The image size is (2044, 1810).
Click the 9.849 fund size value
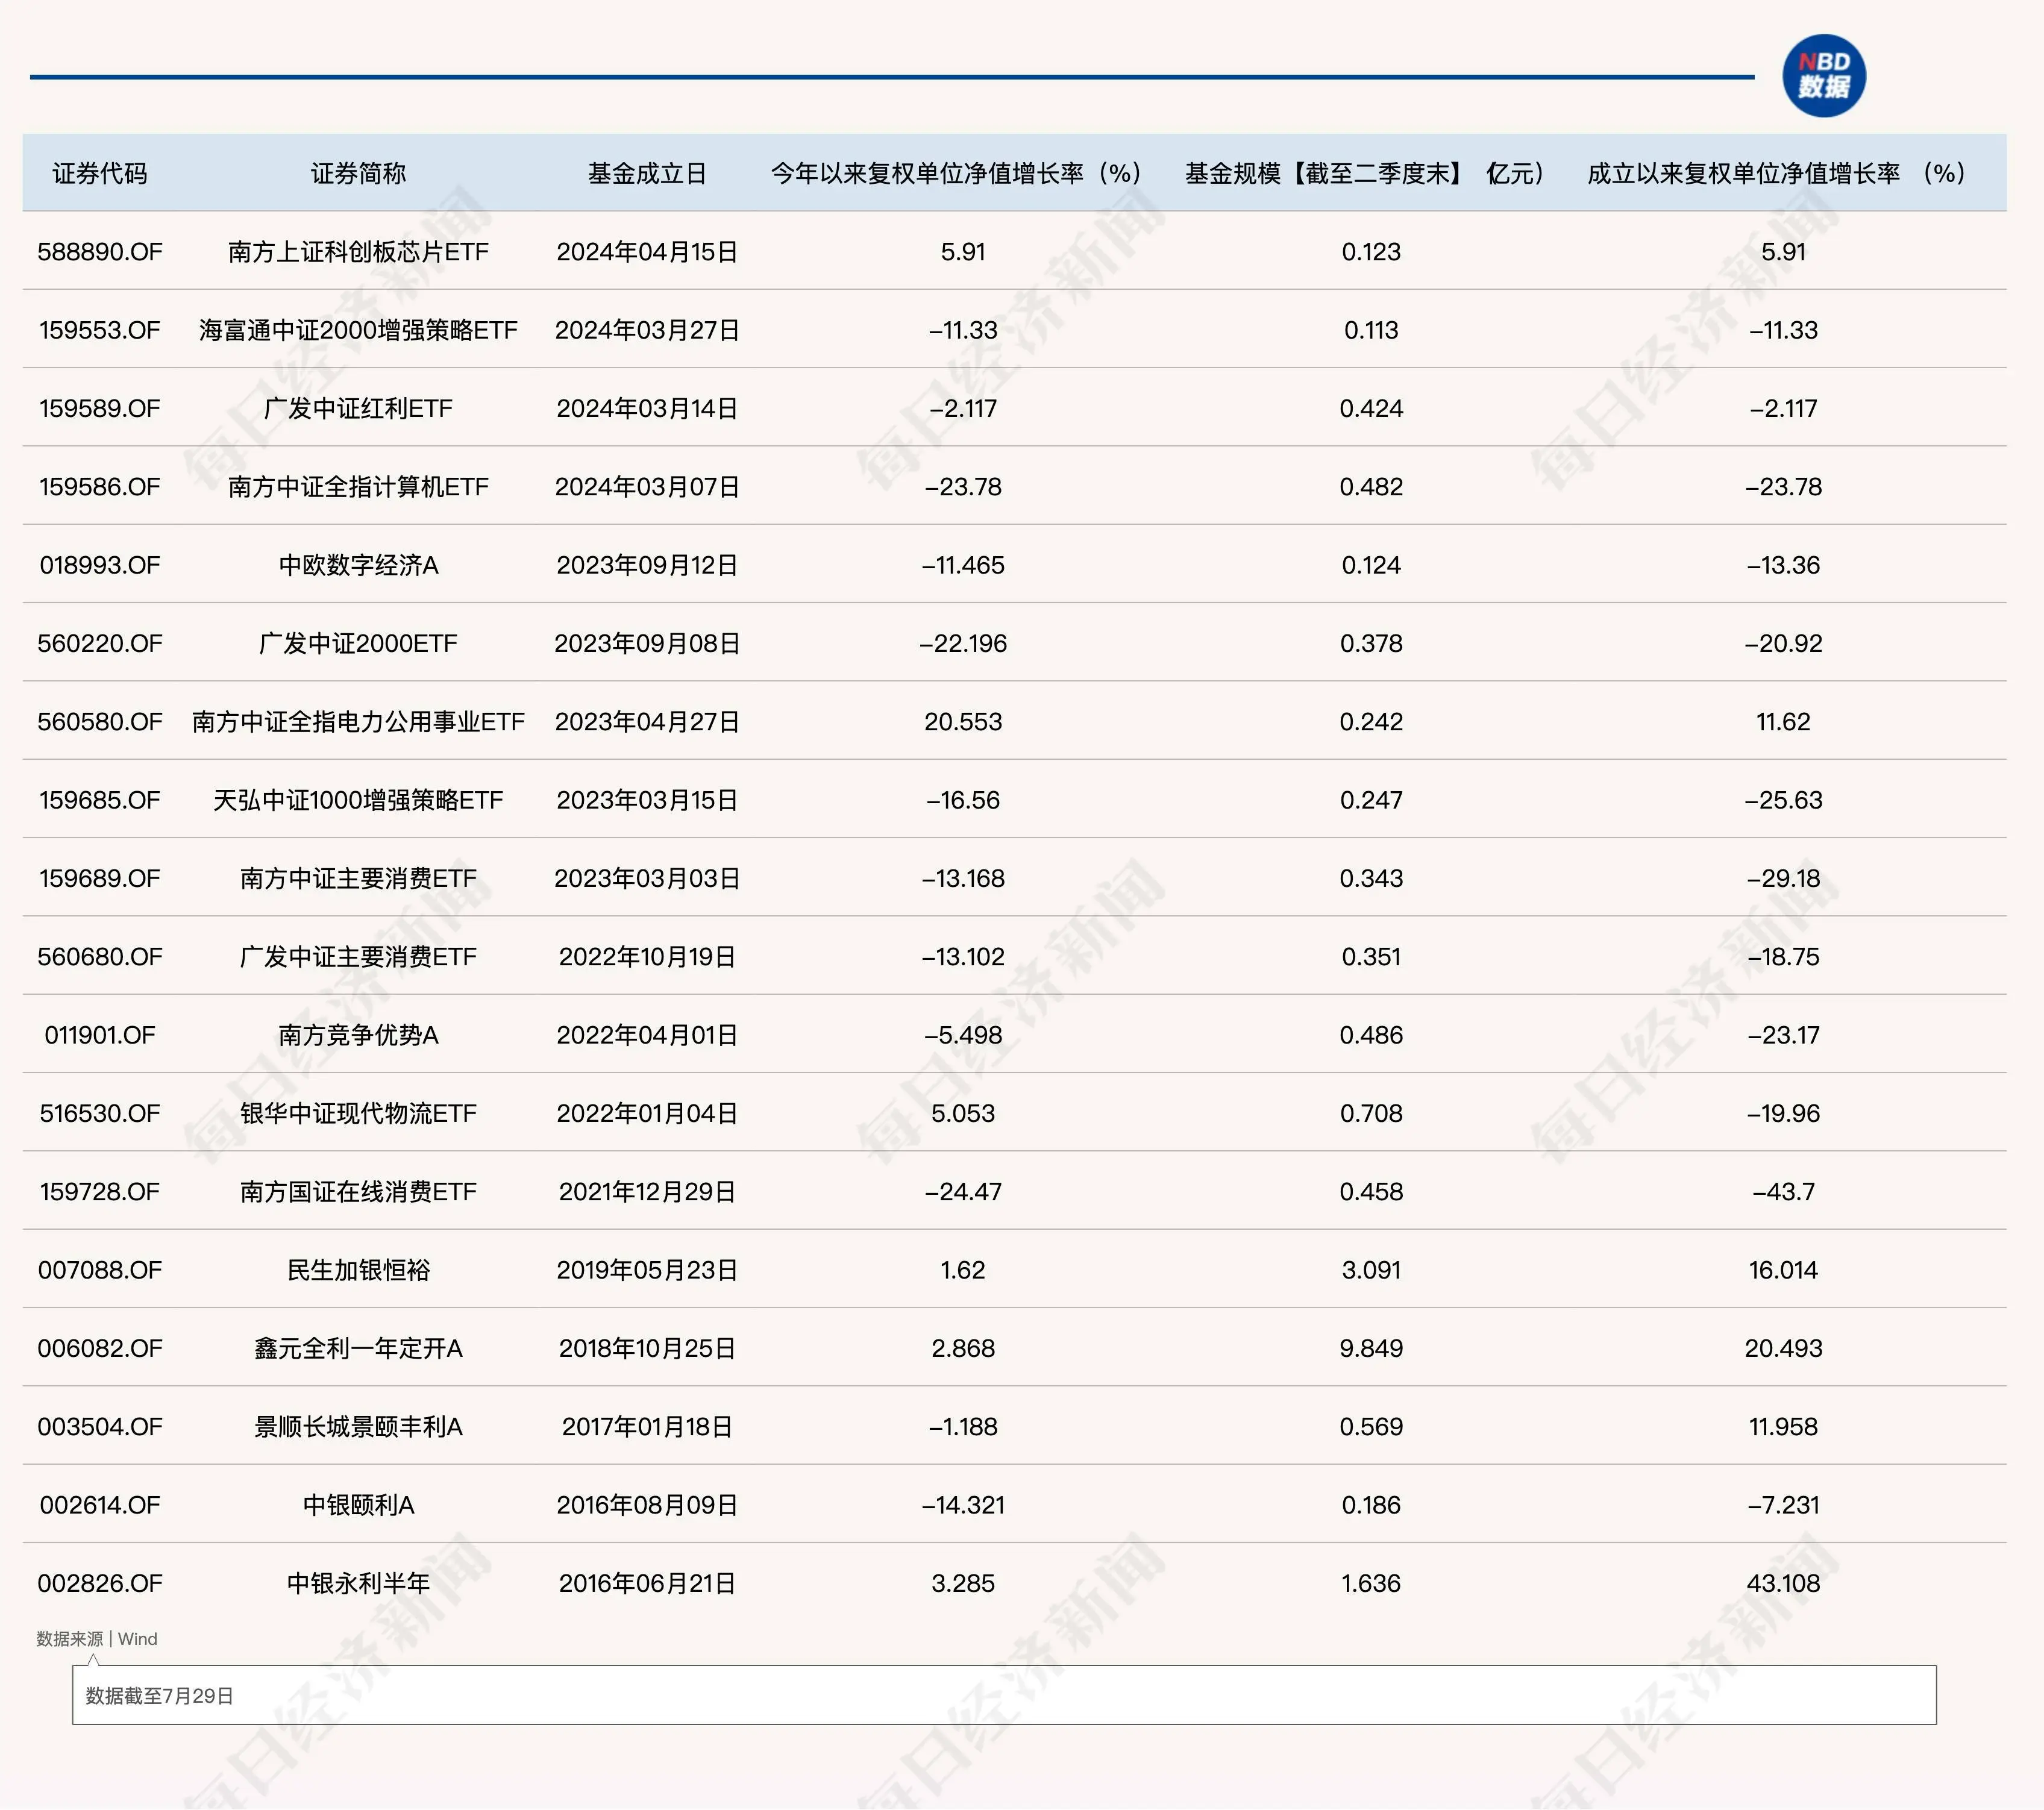point(1371,1348)
